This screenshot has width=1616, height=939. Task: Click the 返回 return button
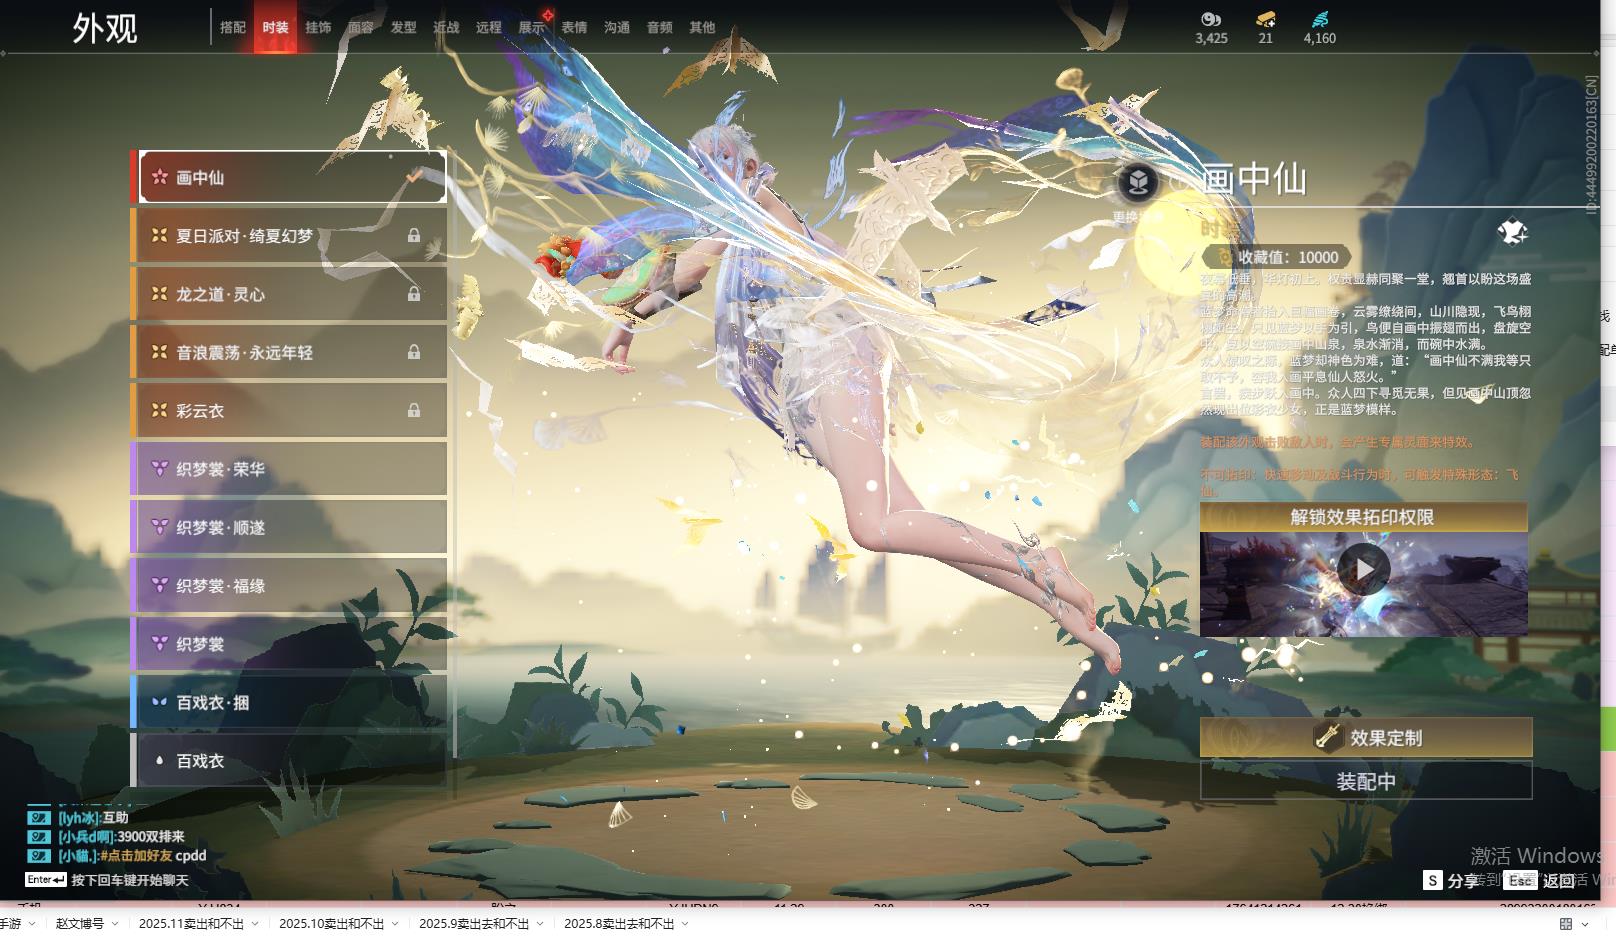[1559, 880]
